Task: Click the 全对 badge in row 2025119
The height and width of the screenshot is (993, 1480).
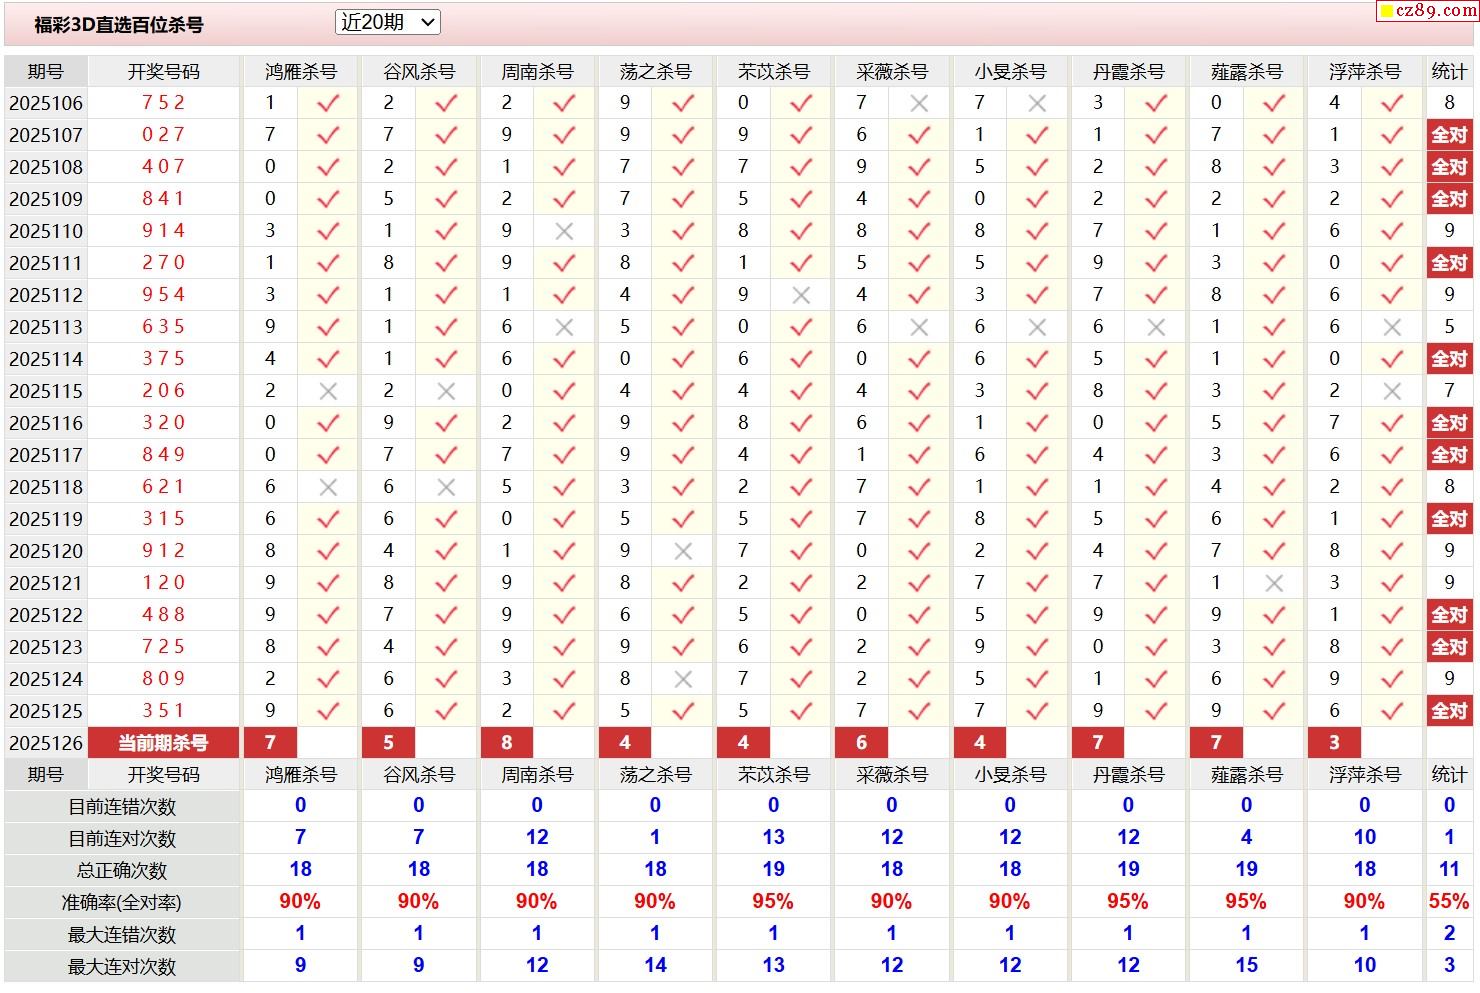Action: point(1449,519)
